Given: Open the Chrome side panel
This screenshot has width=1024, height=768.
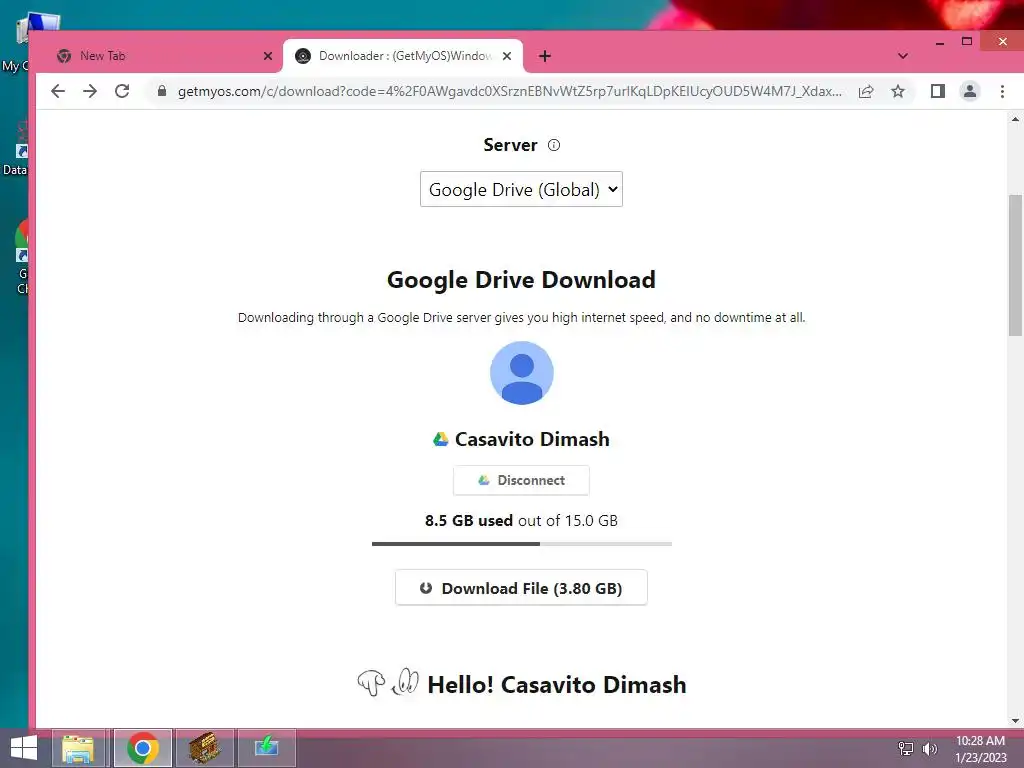Looking at the screenshot, I should [x=938, y=91].
